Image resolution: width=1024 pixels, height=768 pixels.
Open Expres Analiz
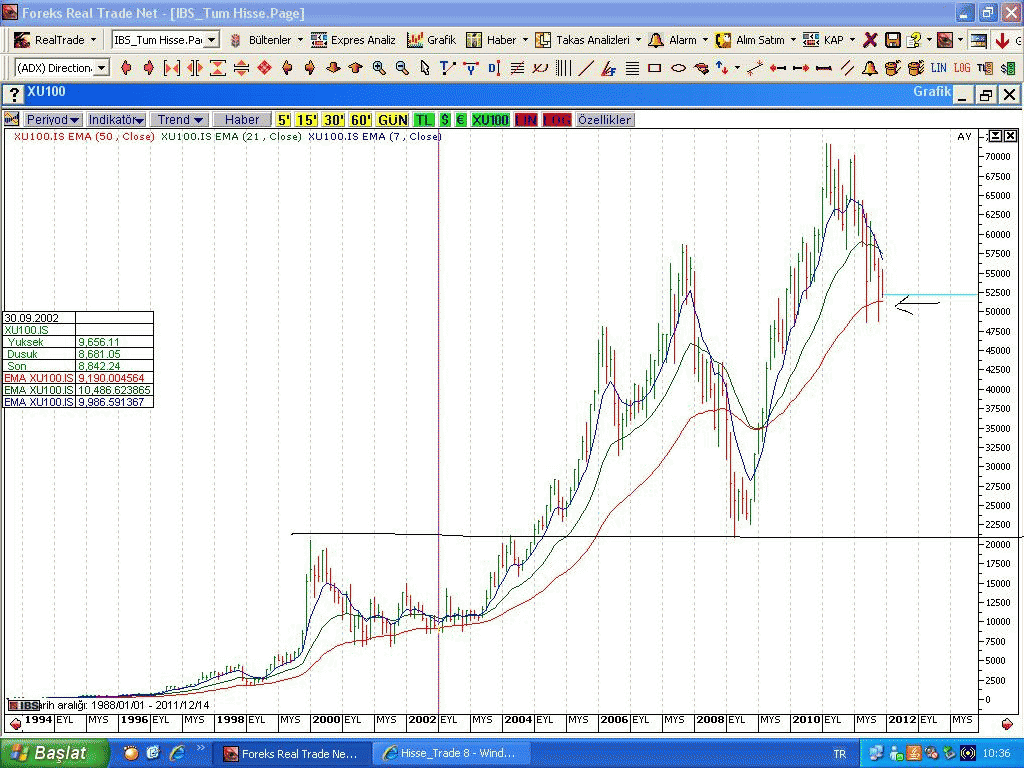(353, 40)
